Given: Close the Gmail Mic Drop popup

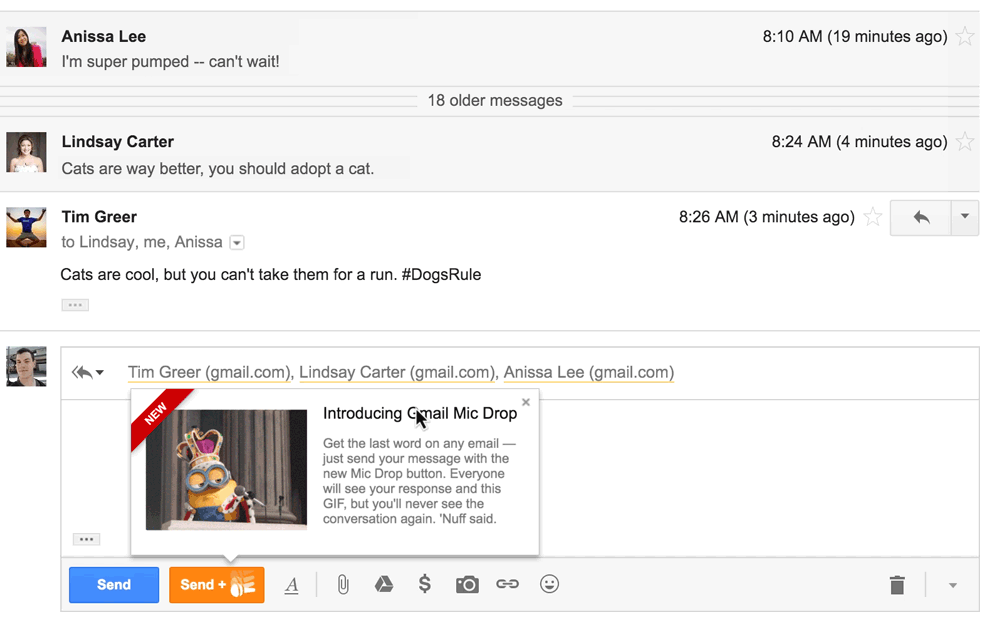Looking at the screenshot, I should [x=526, y=403].
